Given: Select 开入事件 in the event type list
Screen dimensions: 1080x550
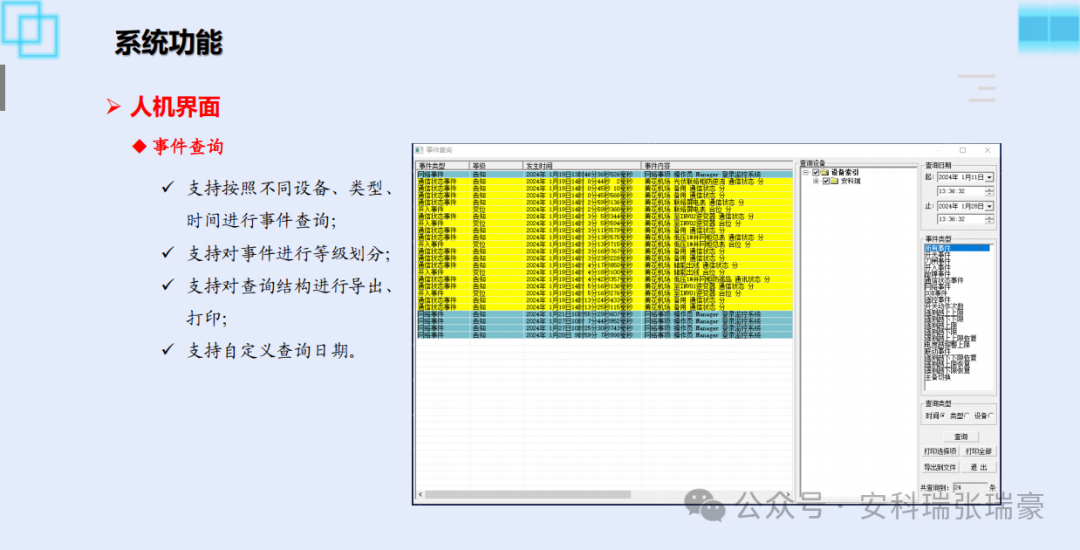Looking at the screenshot, I should 935,267.
